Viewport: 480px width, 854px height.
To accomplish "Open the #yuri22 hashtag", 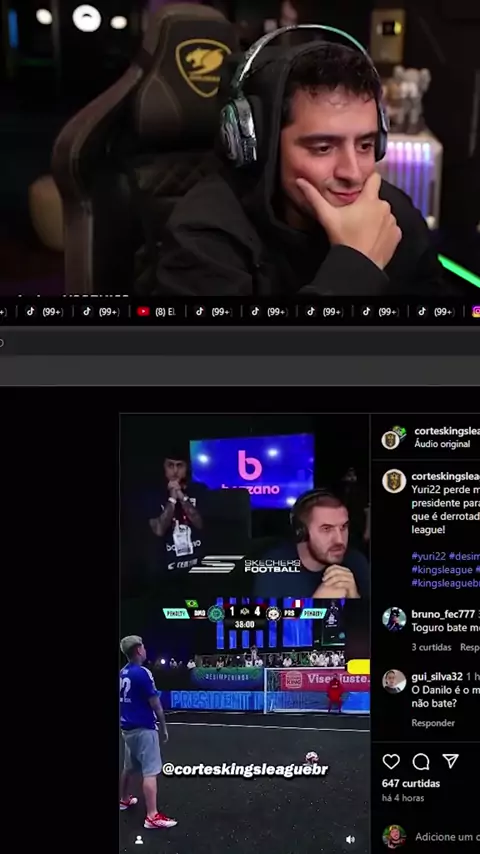I will coord(428,556).
